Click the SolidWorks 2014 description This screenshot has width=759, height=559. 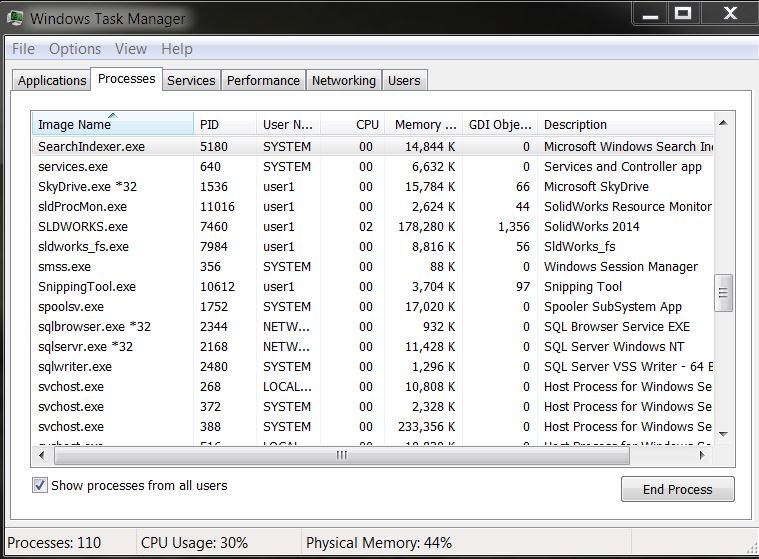[x=592, y=227]
